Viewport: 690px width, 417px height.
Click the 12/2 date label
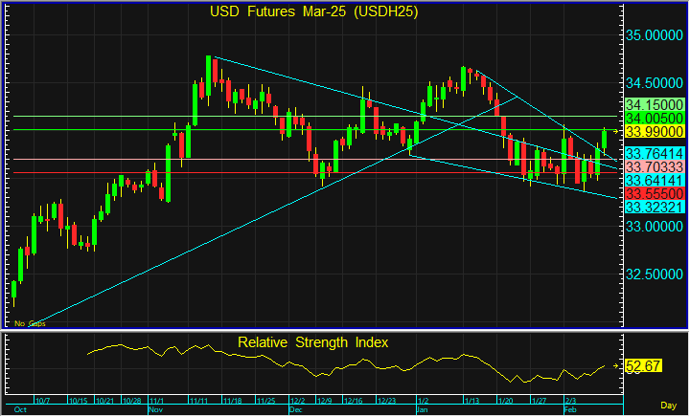pyautogui.click(x=297, y=401)
